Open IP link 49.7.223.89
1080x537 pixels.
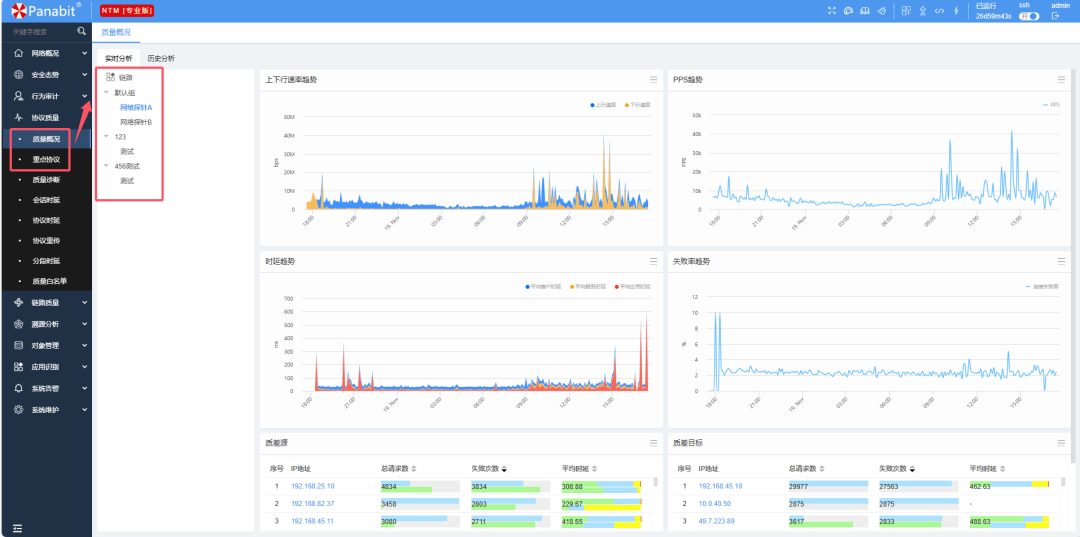click(717, 521)
